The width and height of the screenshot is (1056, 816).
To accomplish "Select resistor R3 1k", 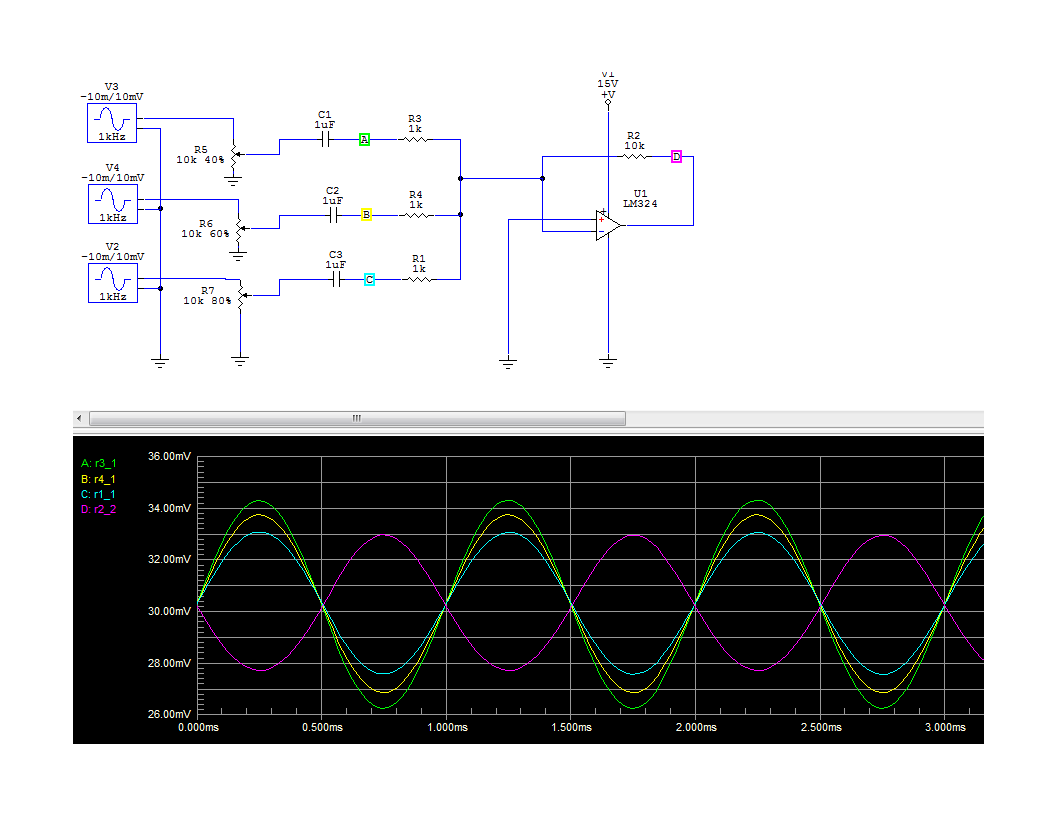I will point(414,139).
